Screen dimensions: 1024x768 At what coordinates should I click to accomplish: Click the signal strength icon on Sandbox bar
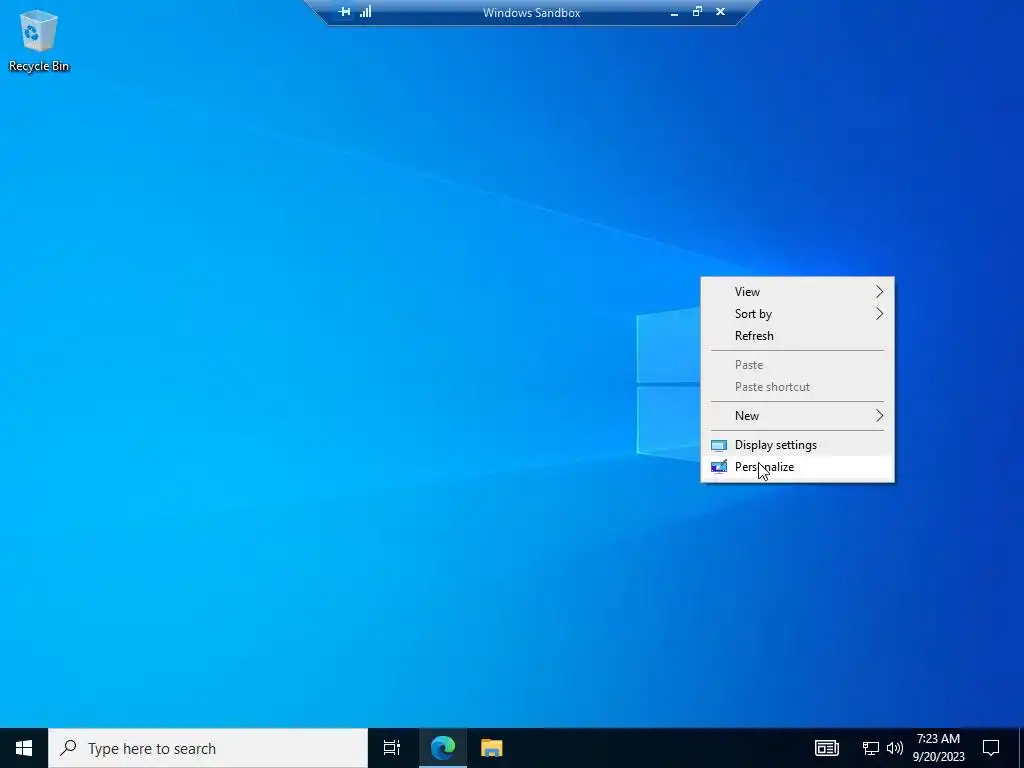(366, 12)
